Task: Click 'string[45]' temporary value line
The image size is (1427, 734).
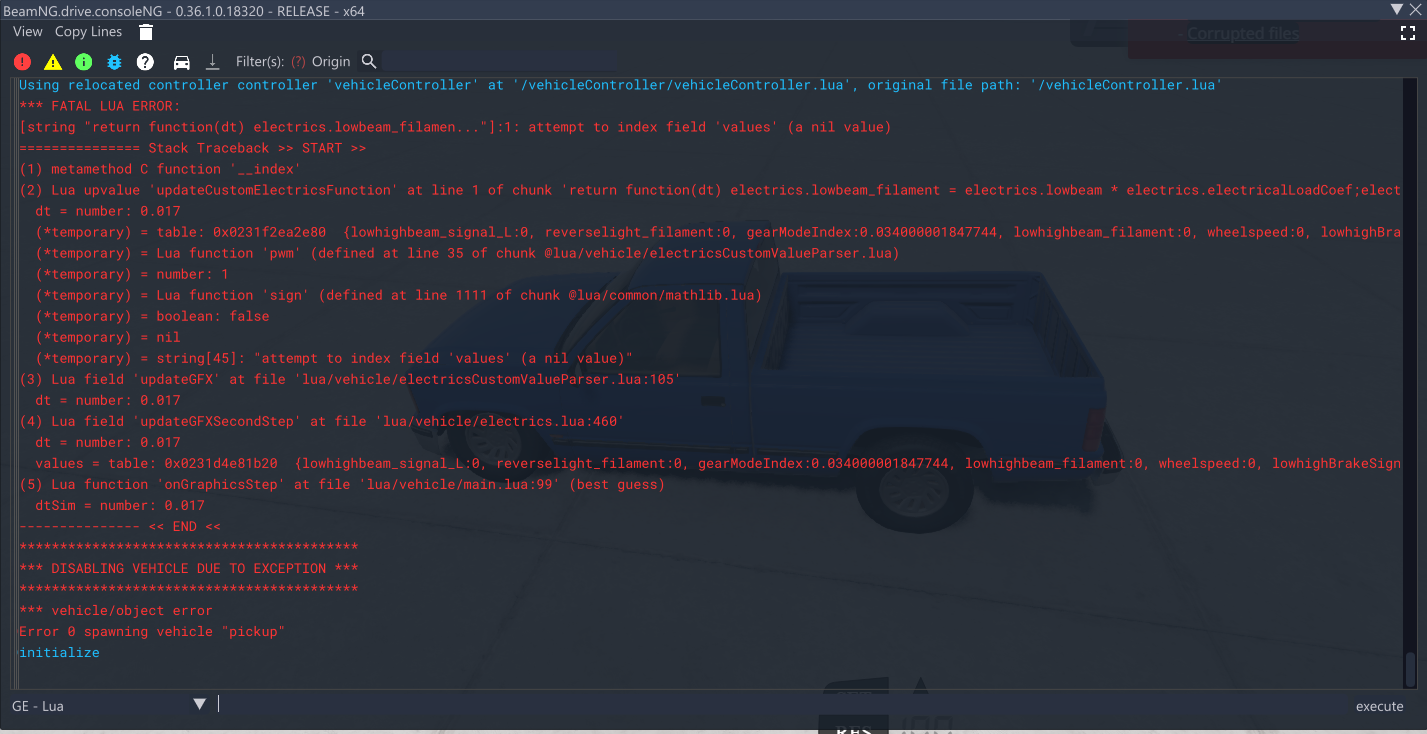Action: (334, 358)
